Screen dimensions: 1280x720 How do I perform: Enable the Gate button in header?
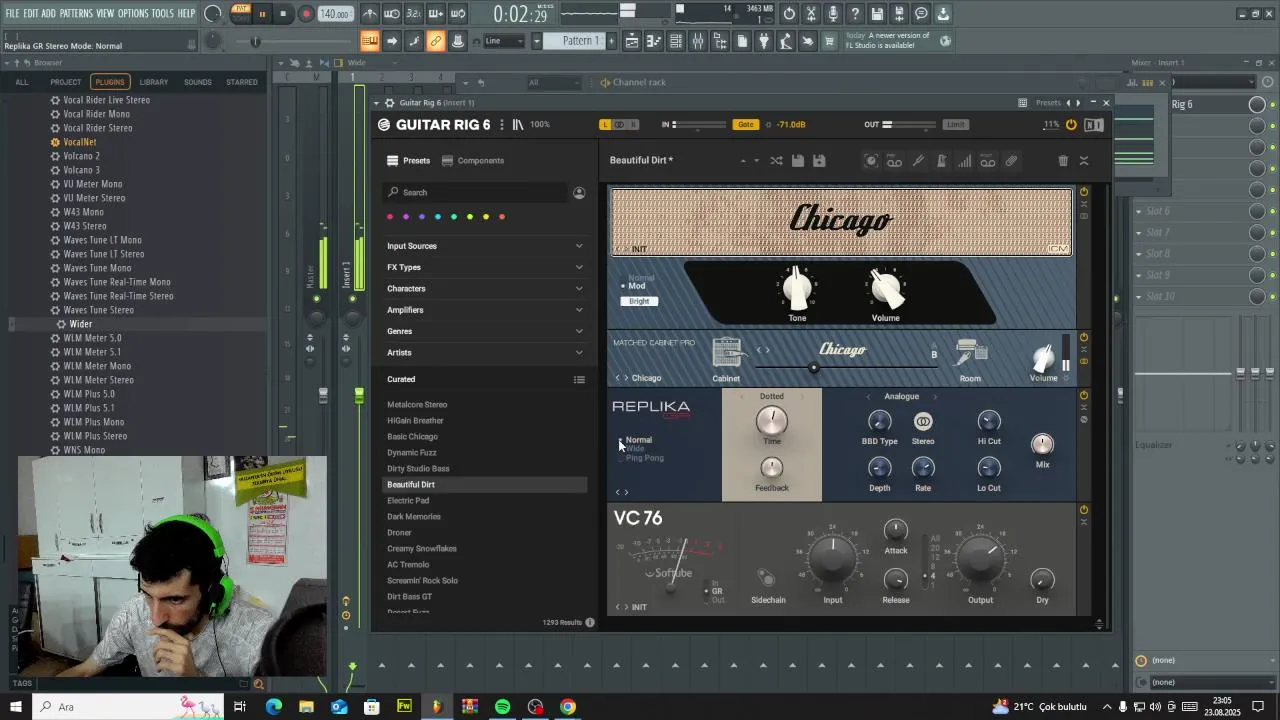(x=746, y=125)
